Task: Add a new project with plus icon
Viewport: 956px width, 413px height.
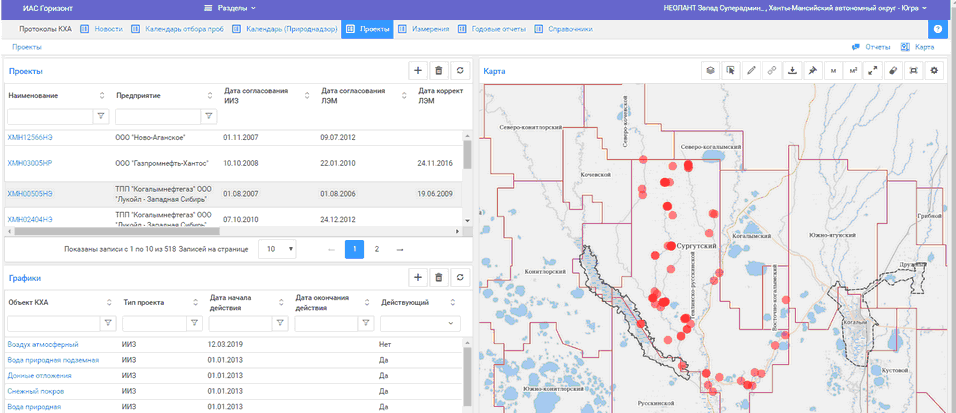Action: pyautogui.click(x=417, y=70)
